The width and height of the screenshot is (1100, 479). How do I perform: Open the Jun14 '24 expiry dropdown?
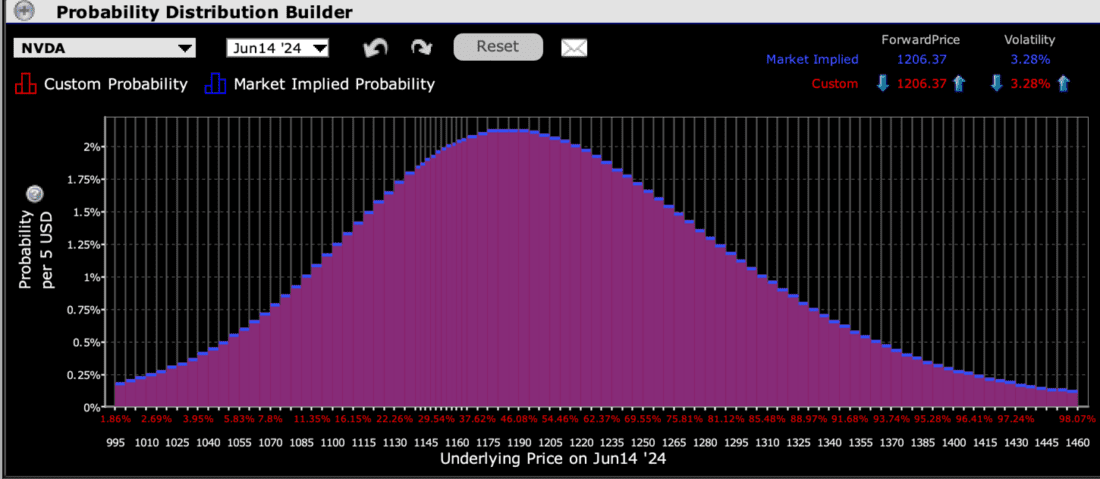pyautogui.click(x=278, y=48)
